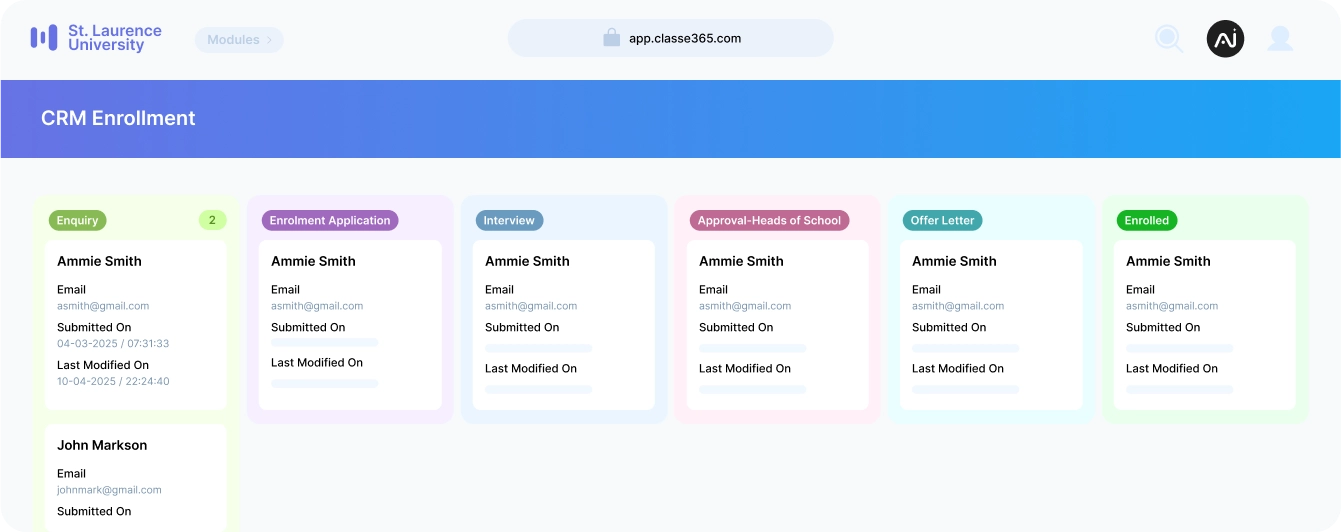Click johnmark@gmail.com email address

[109, 490]
